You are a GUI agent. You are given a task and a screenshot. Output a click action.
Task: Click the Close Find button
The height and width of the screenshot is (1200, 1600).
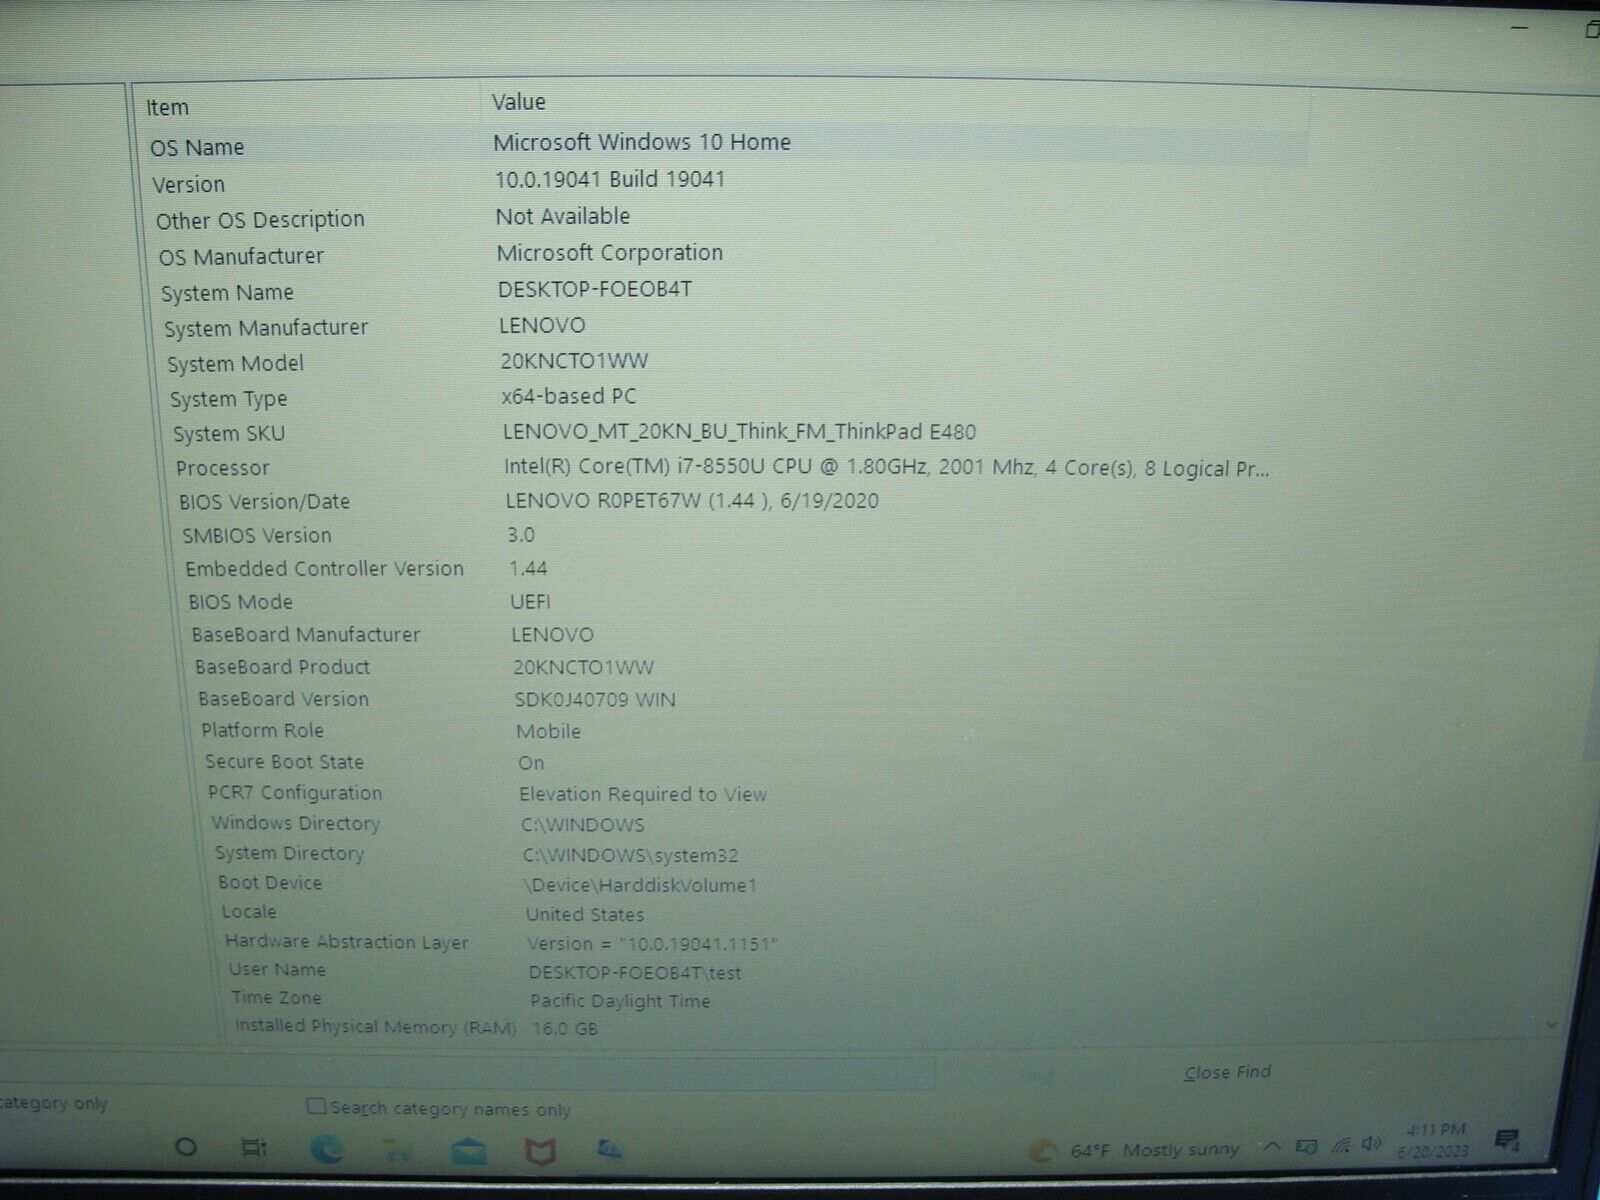(1227, 1072)
